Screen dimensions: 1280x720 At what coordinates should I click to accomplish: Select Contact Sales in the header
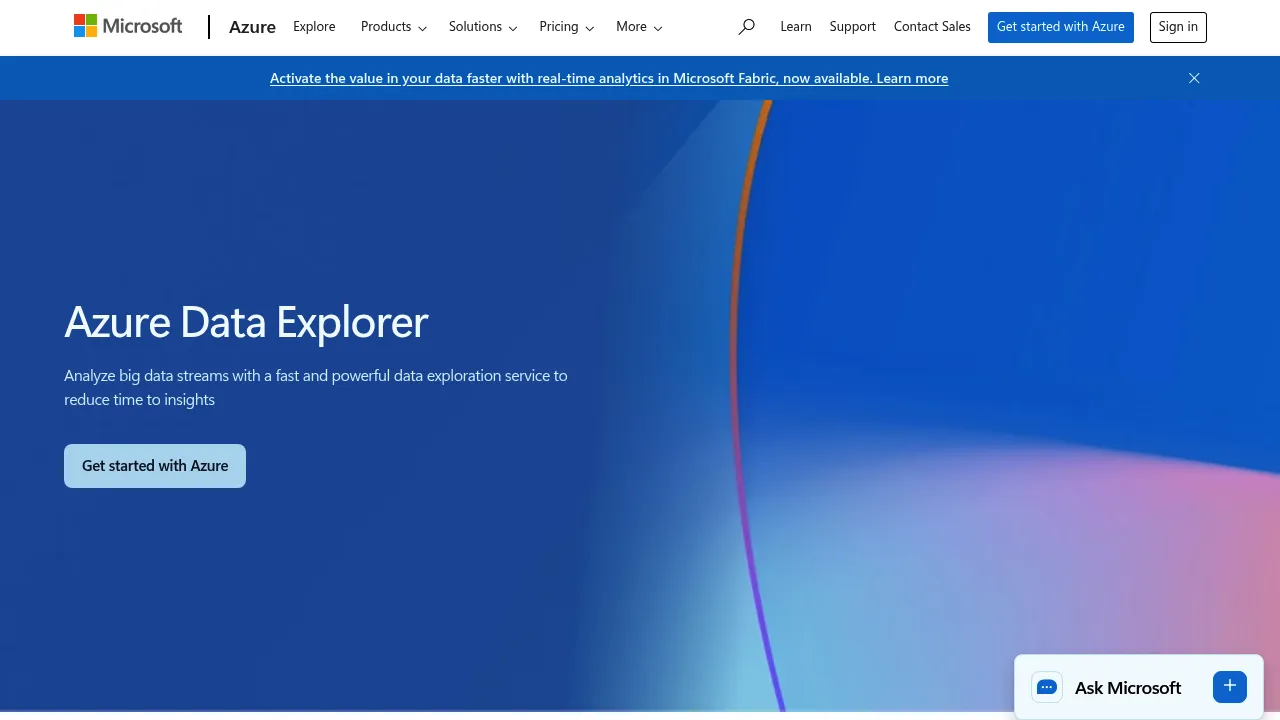(x=932, y=27)
